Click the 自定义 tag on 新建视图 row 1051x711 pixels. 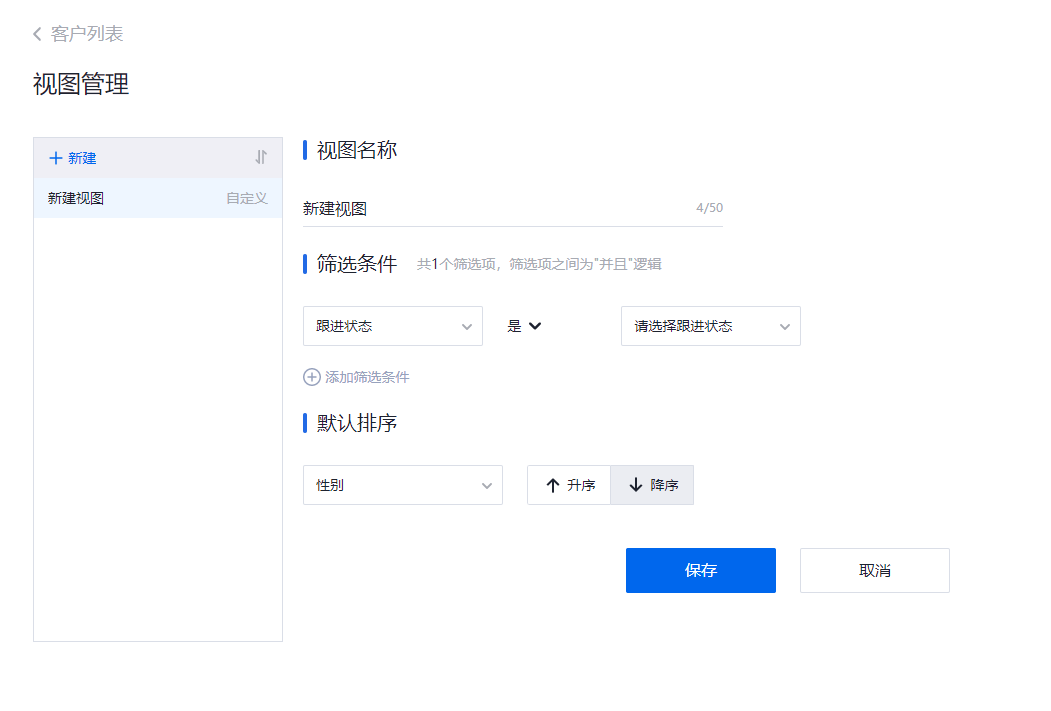(x=247, y=198)
